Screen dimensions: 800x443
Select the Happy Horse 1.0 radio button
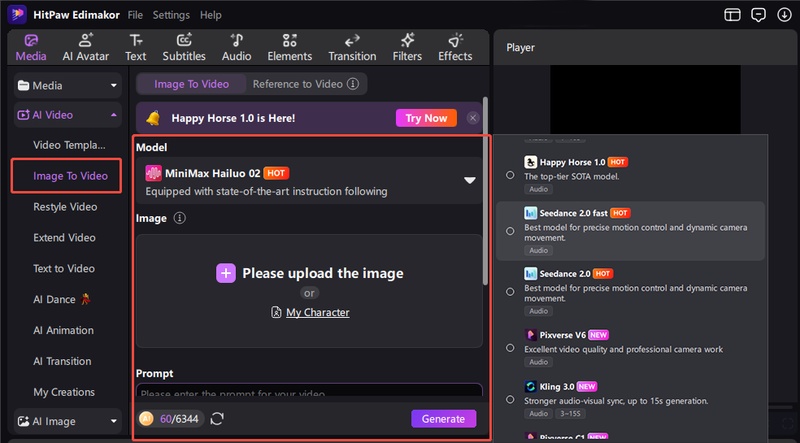tap(510, 175)
